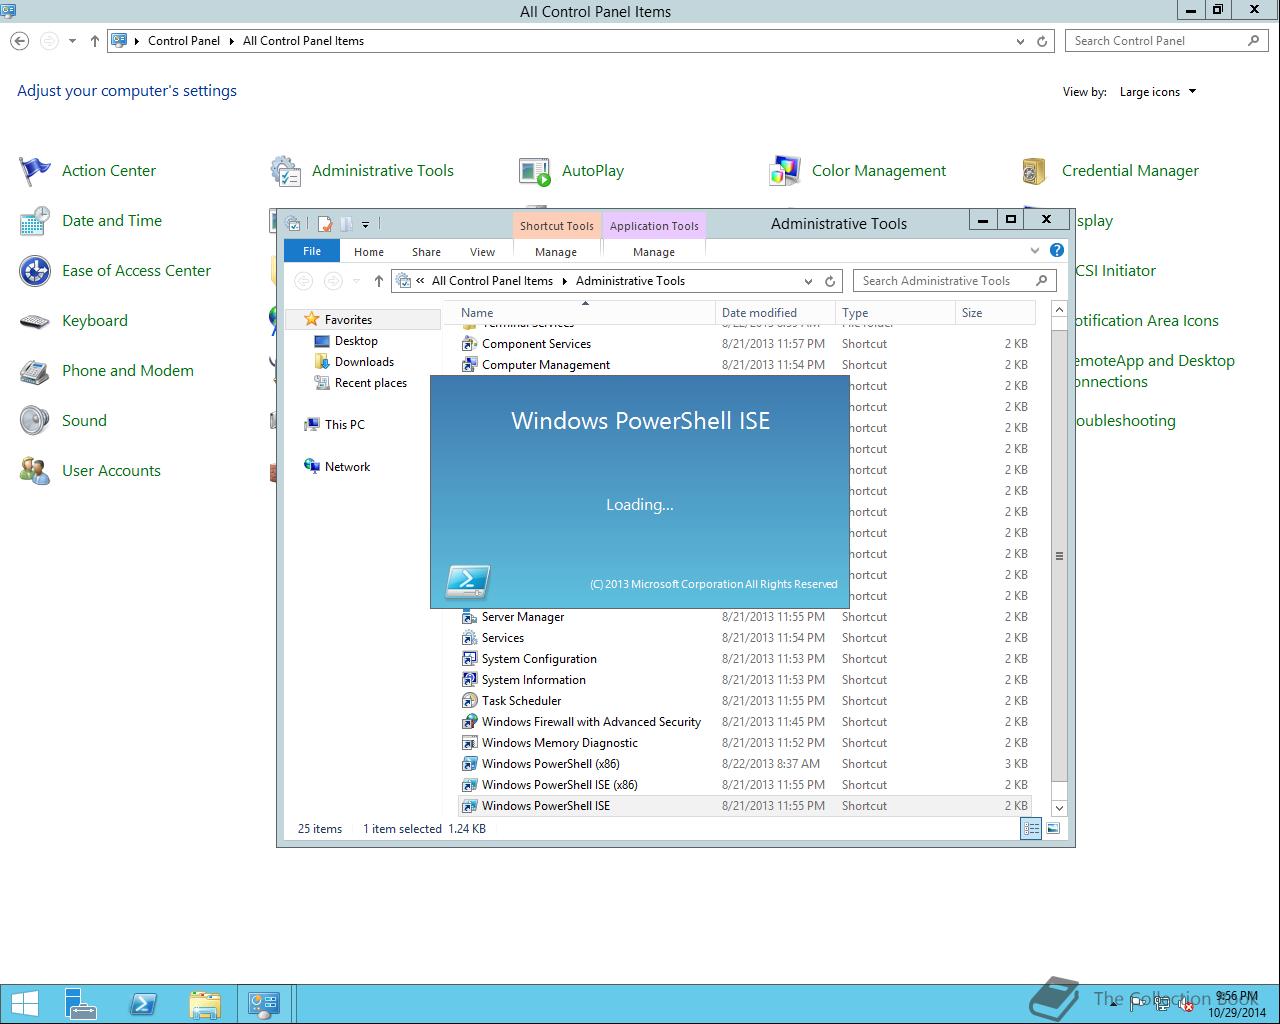Open the Keyboard settings icon

click(x=35, y=321)
